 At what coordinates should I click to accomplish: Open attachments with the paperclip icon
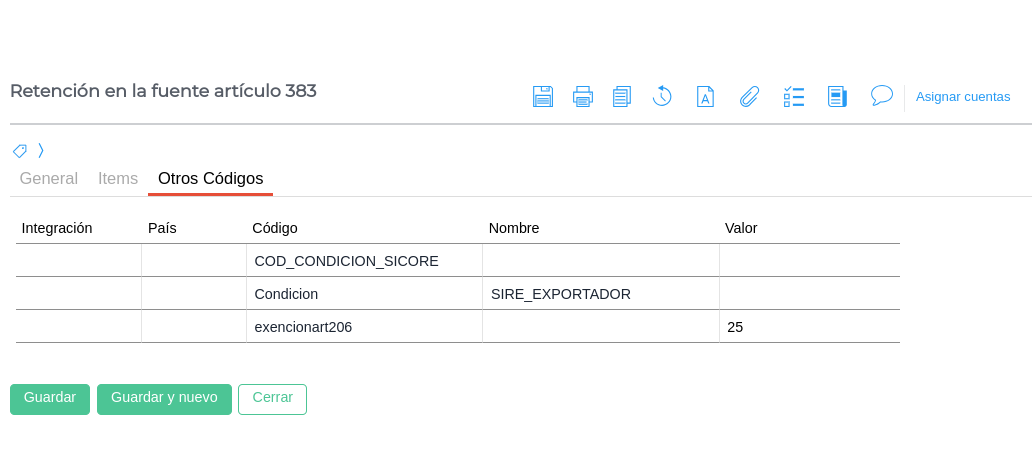pyautogui.click(x=749, y=97)
